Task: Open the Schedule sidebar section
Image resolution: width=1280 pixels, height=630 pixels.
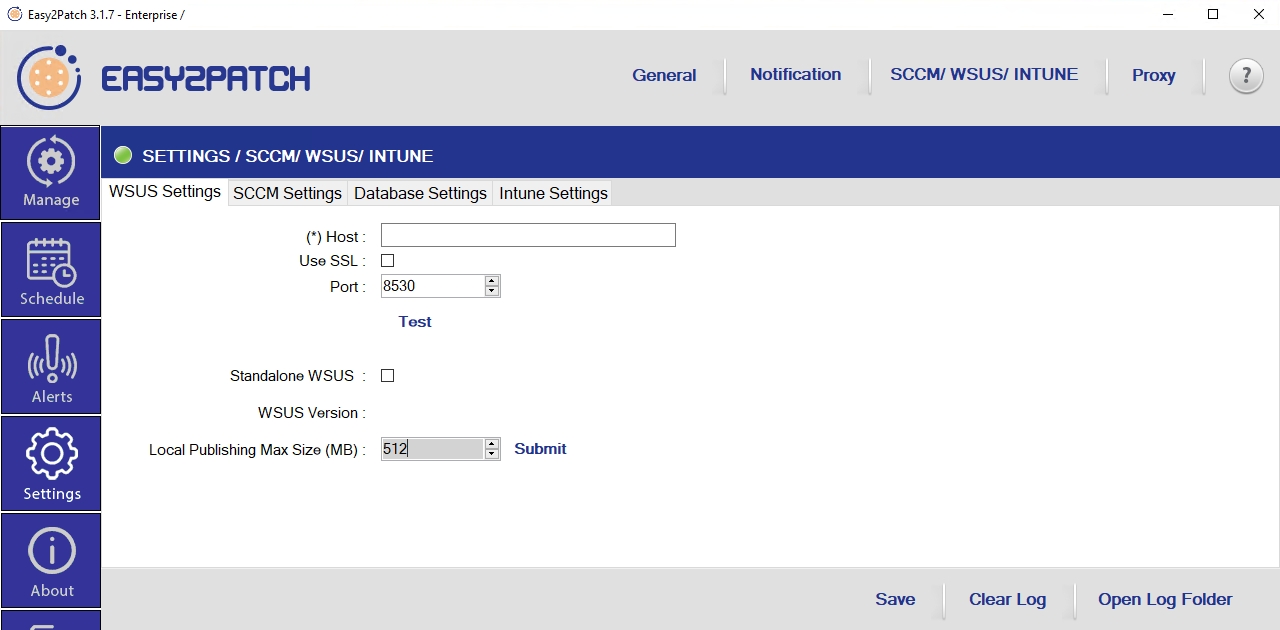Action: [51, 270]
